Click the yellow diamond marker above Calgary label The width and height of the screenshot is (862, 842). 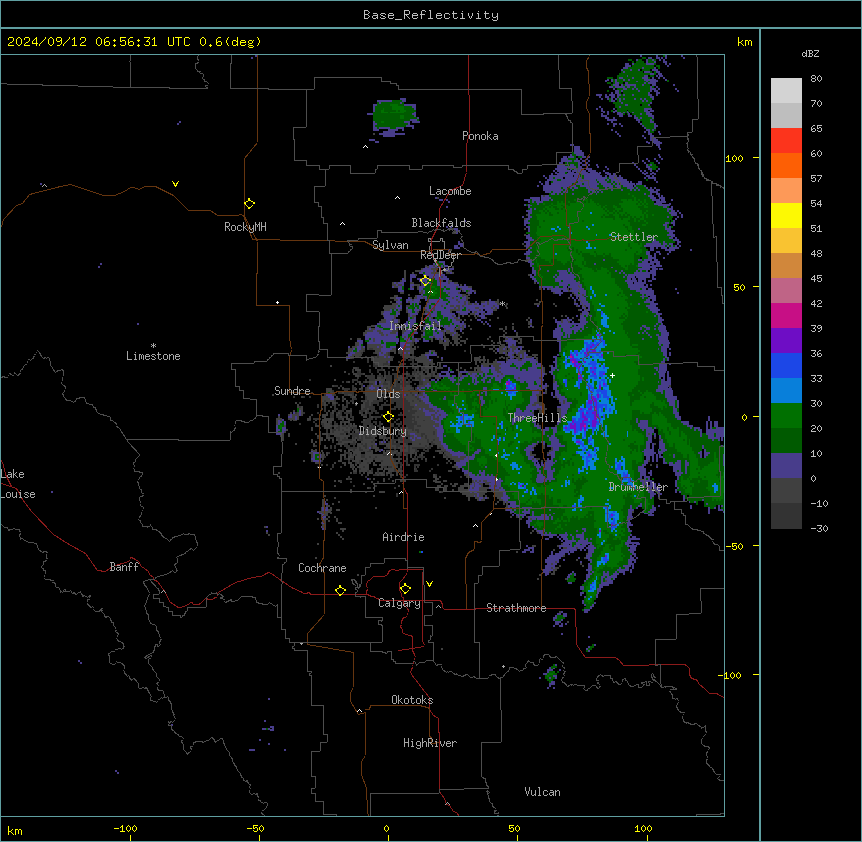(405, 589)
